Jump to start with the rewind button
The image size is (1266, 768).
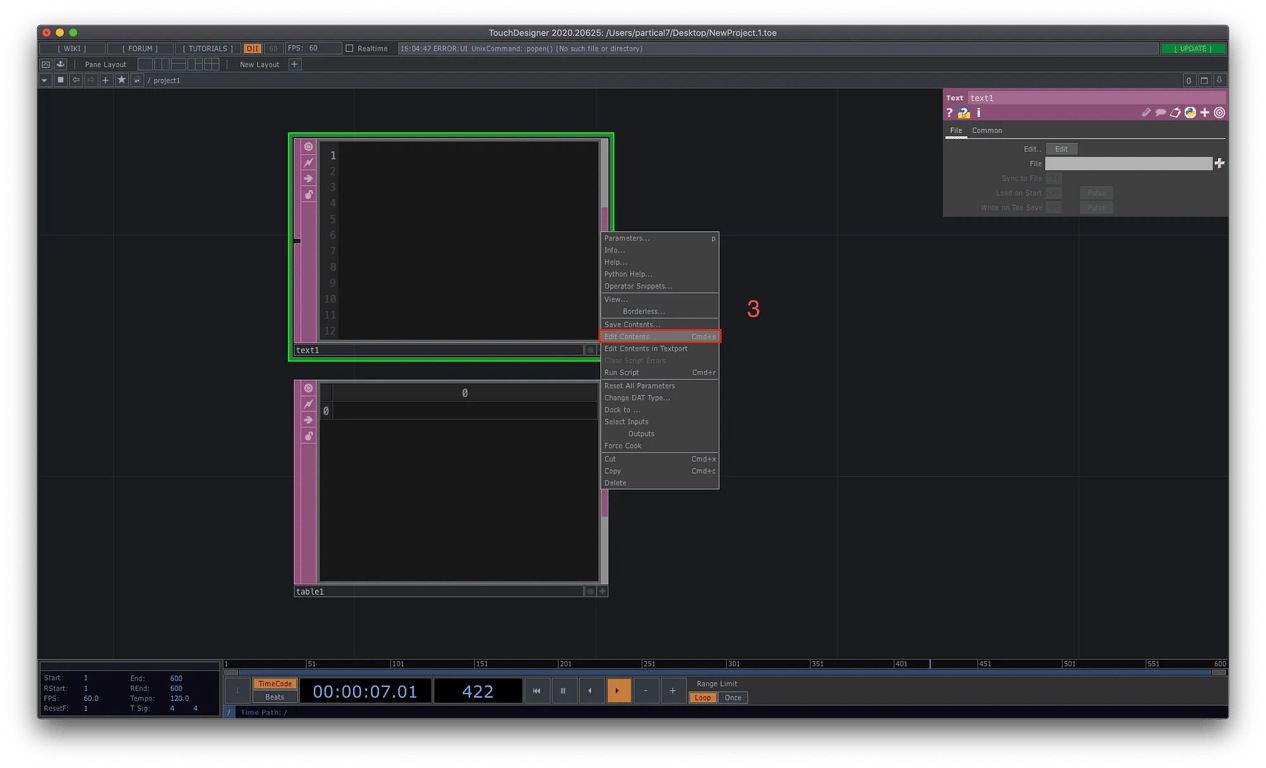point(537,691)
